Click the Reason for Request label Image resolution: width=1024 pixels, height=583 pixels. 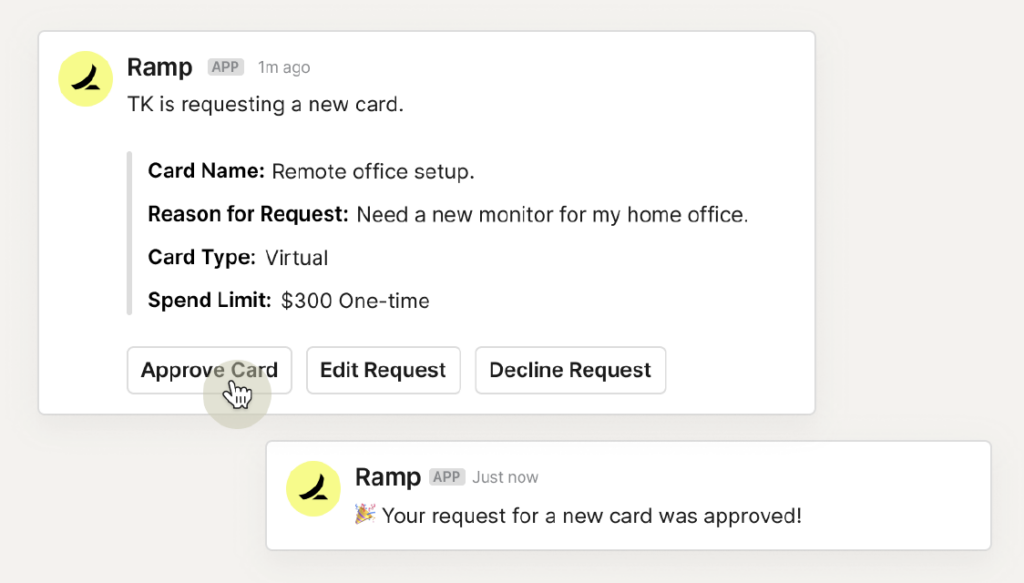[x=248, y=214]
